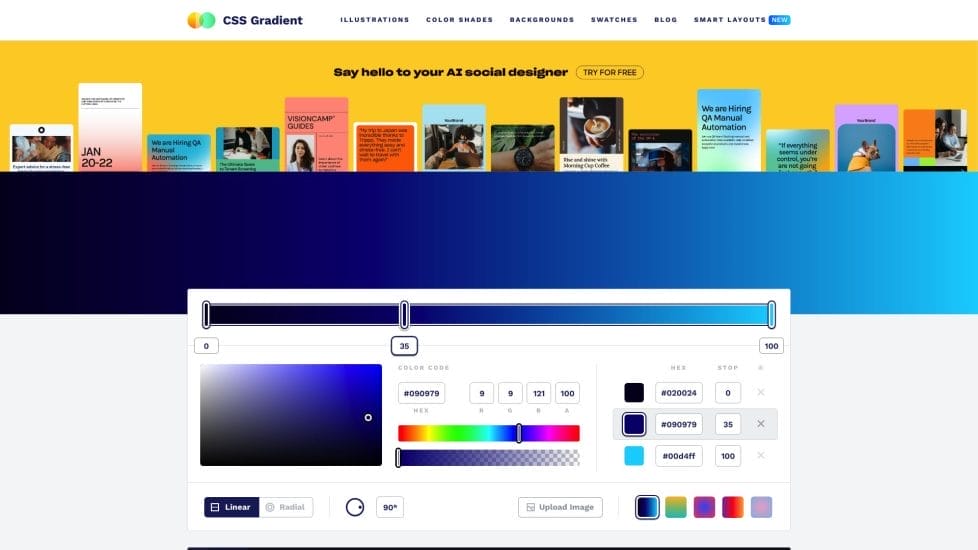Open the Color Shades page
This screenshot has height=550, width=978.
pos(459,20)
